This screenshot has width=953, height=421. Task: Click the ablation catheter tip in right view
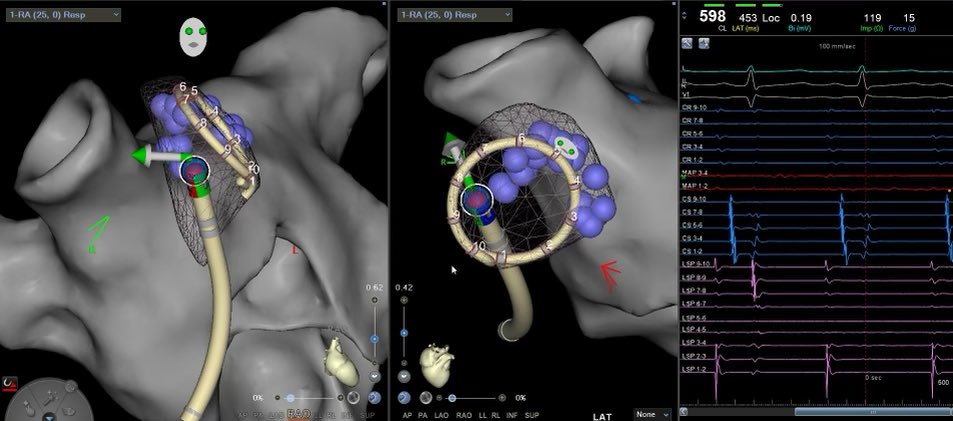coord(476,200)
